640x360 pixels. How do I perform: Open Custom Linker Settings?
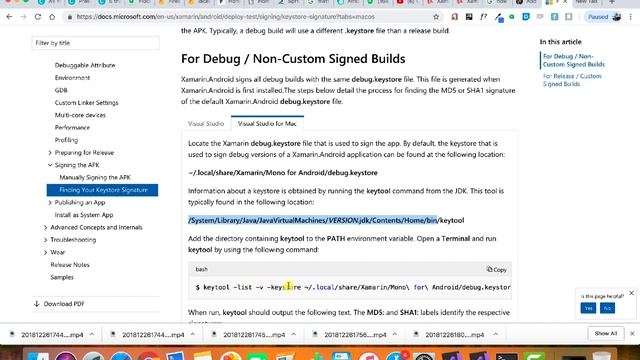[87, 103]
